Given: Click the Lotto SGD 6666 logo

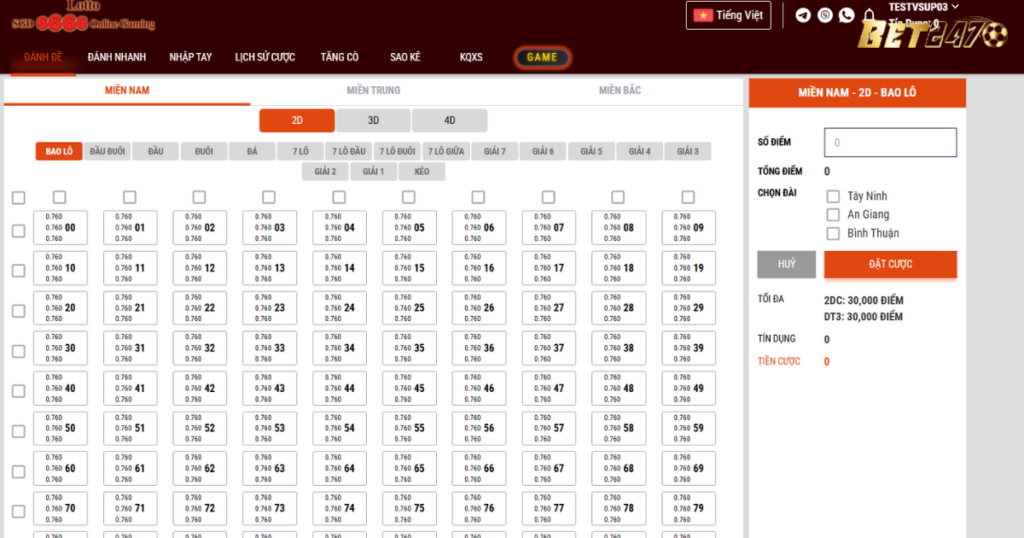Looking at the screenshot, I should click(x=84, y=17).
